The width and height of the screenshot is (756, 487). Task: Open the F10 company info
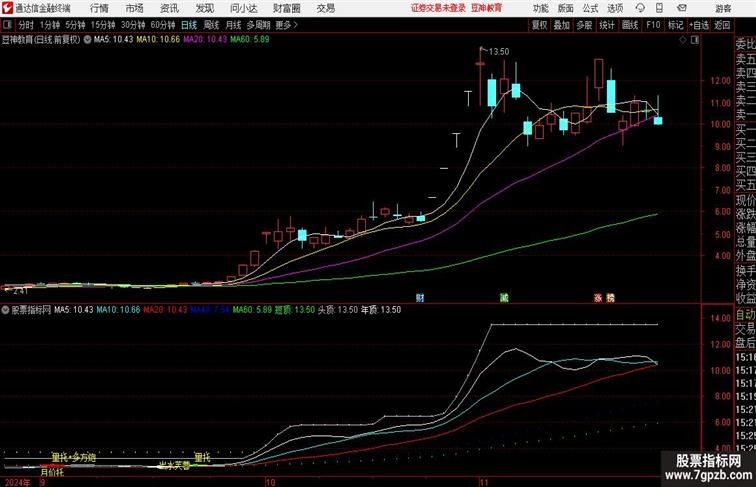pos(653,25)
